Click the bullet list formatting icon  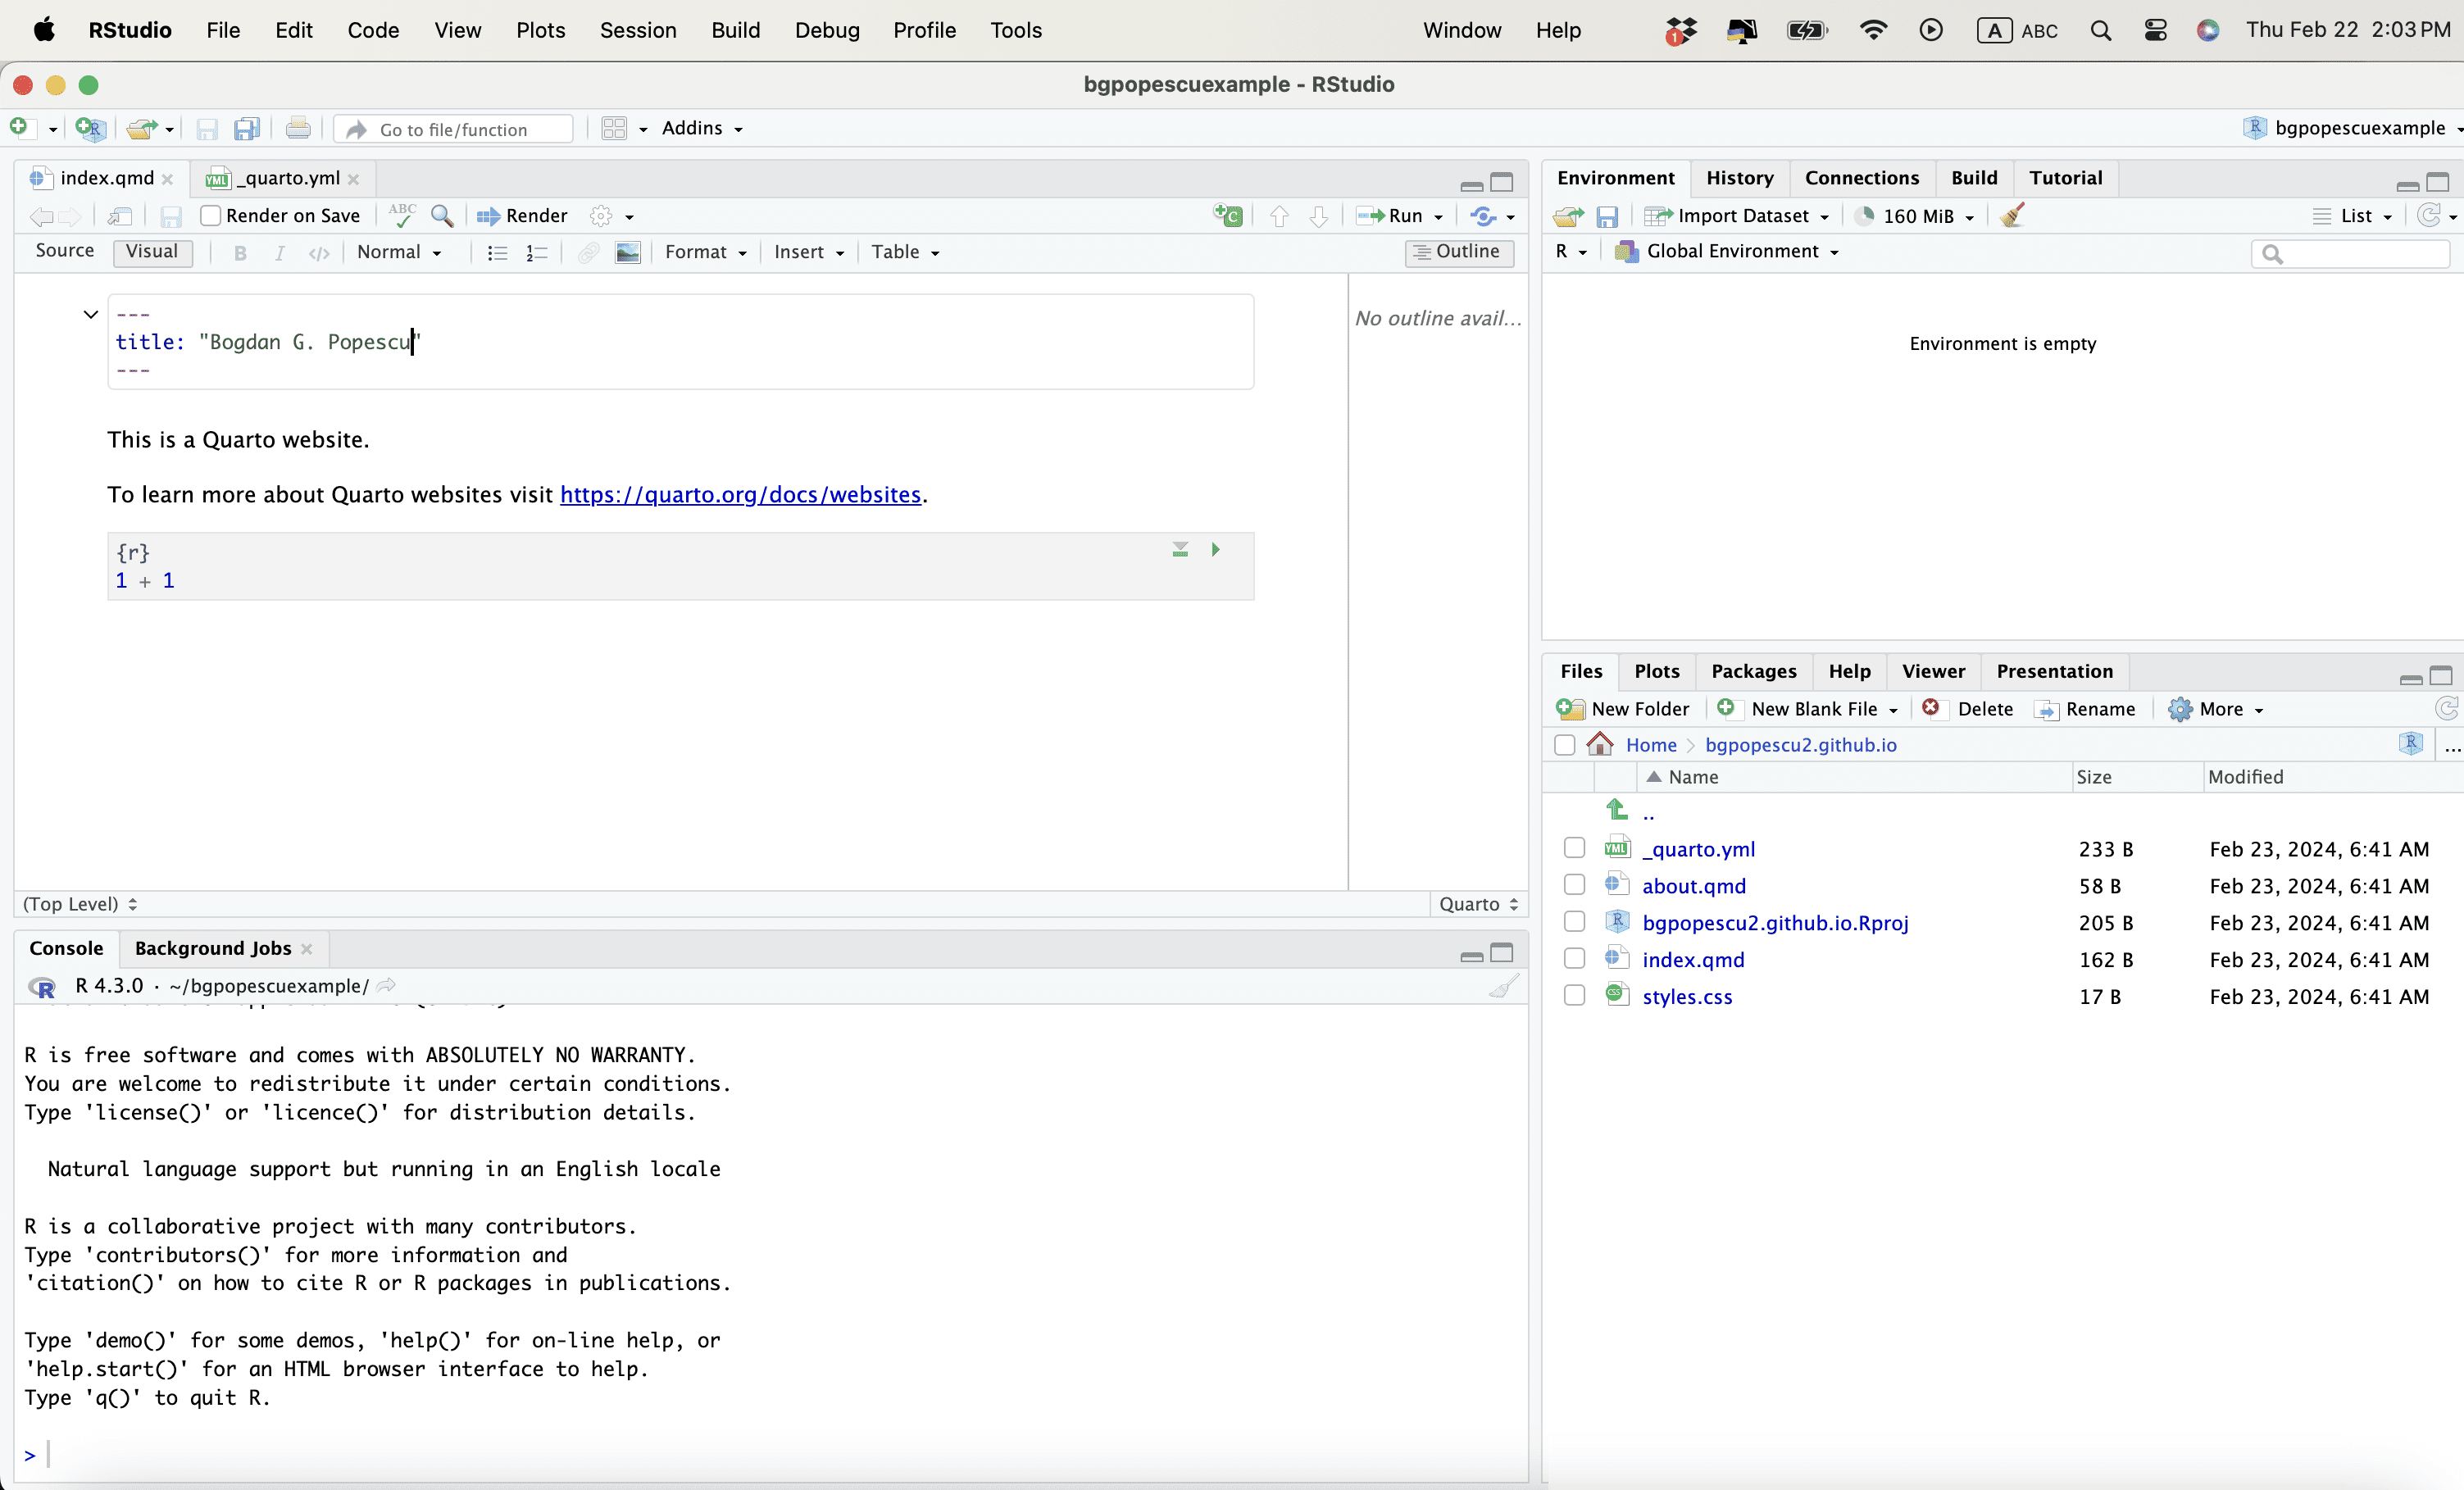497,252
